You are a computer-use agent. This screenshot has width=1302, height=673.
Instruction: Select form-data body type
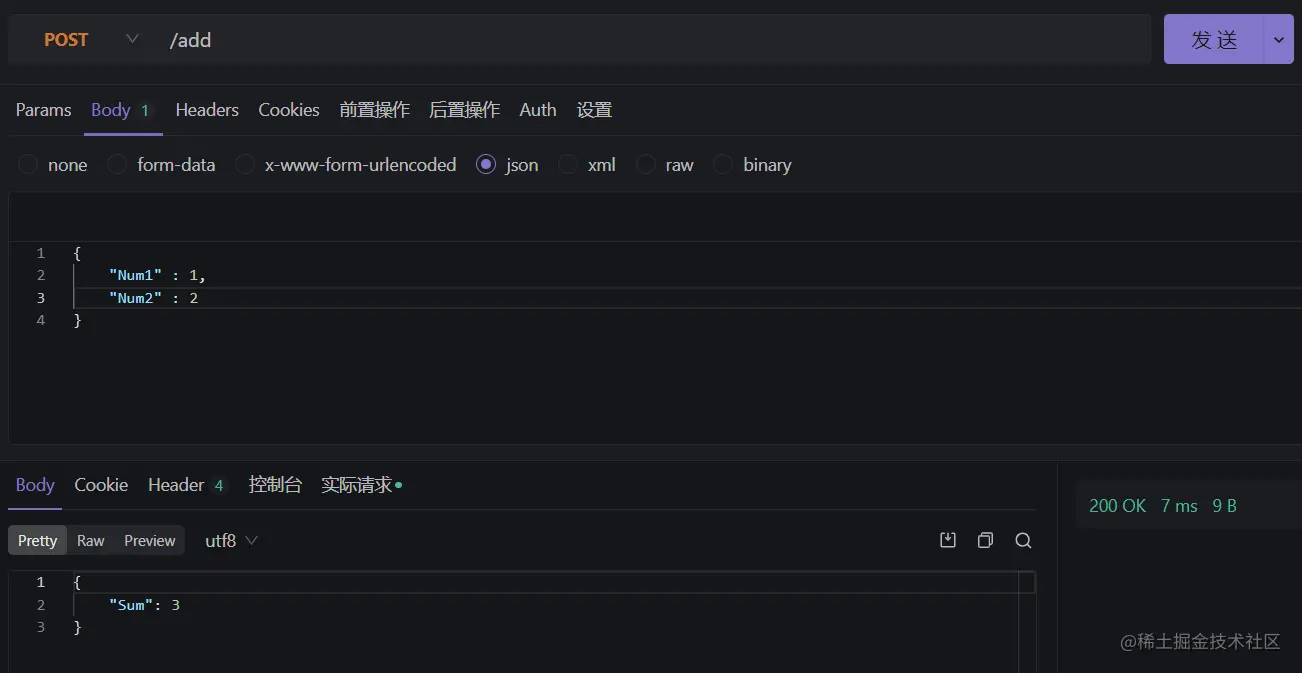pos(161,165)
